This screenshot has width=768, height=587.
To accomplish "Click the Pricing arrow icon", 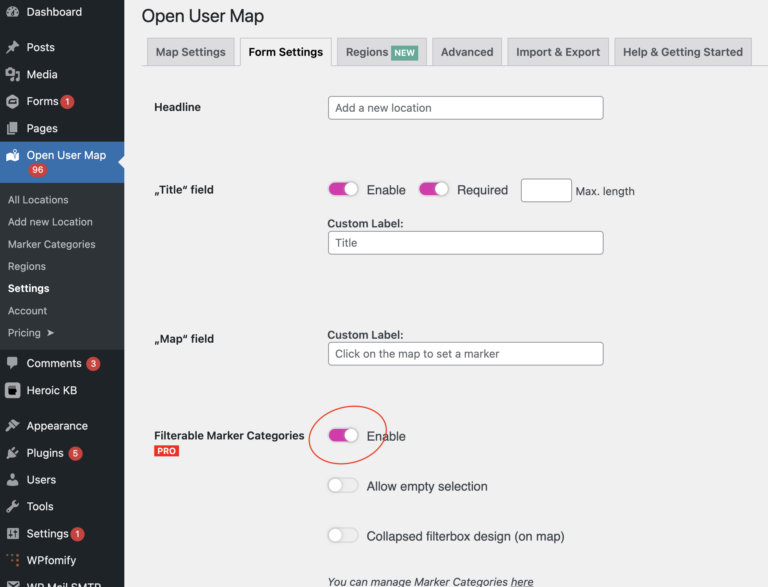I will point(50,333).
